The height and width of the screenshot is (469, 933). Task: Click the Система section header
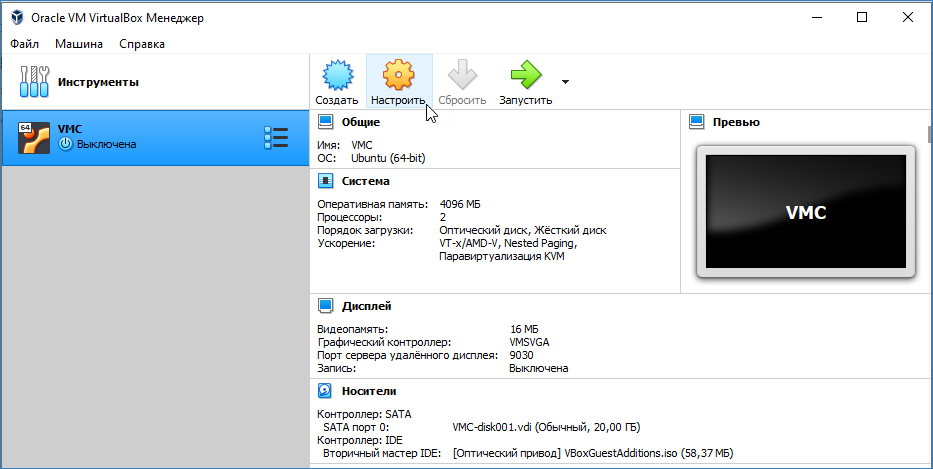pos(365,181)
